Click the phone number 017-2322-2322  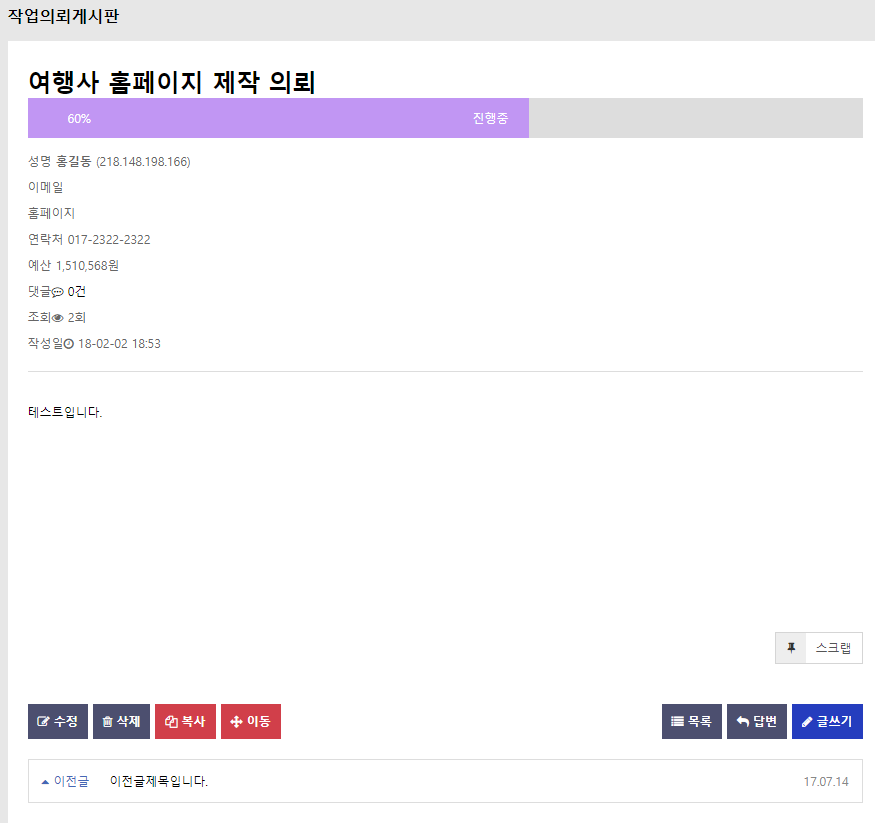click(109, 239)
